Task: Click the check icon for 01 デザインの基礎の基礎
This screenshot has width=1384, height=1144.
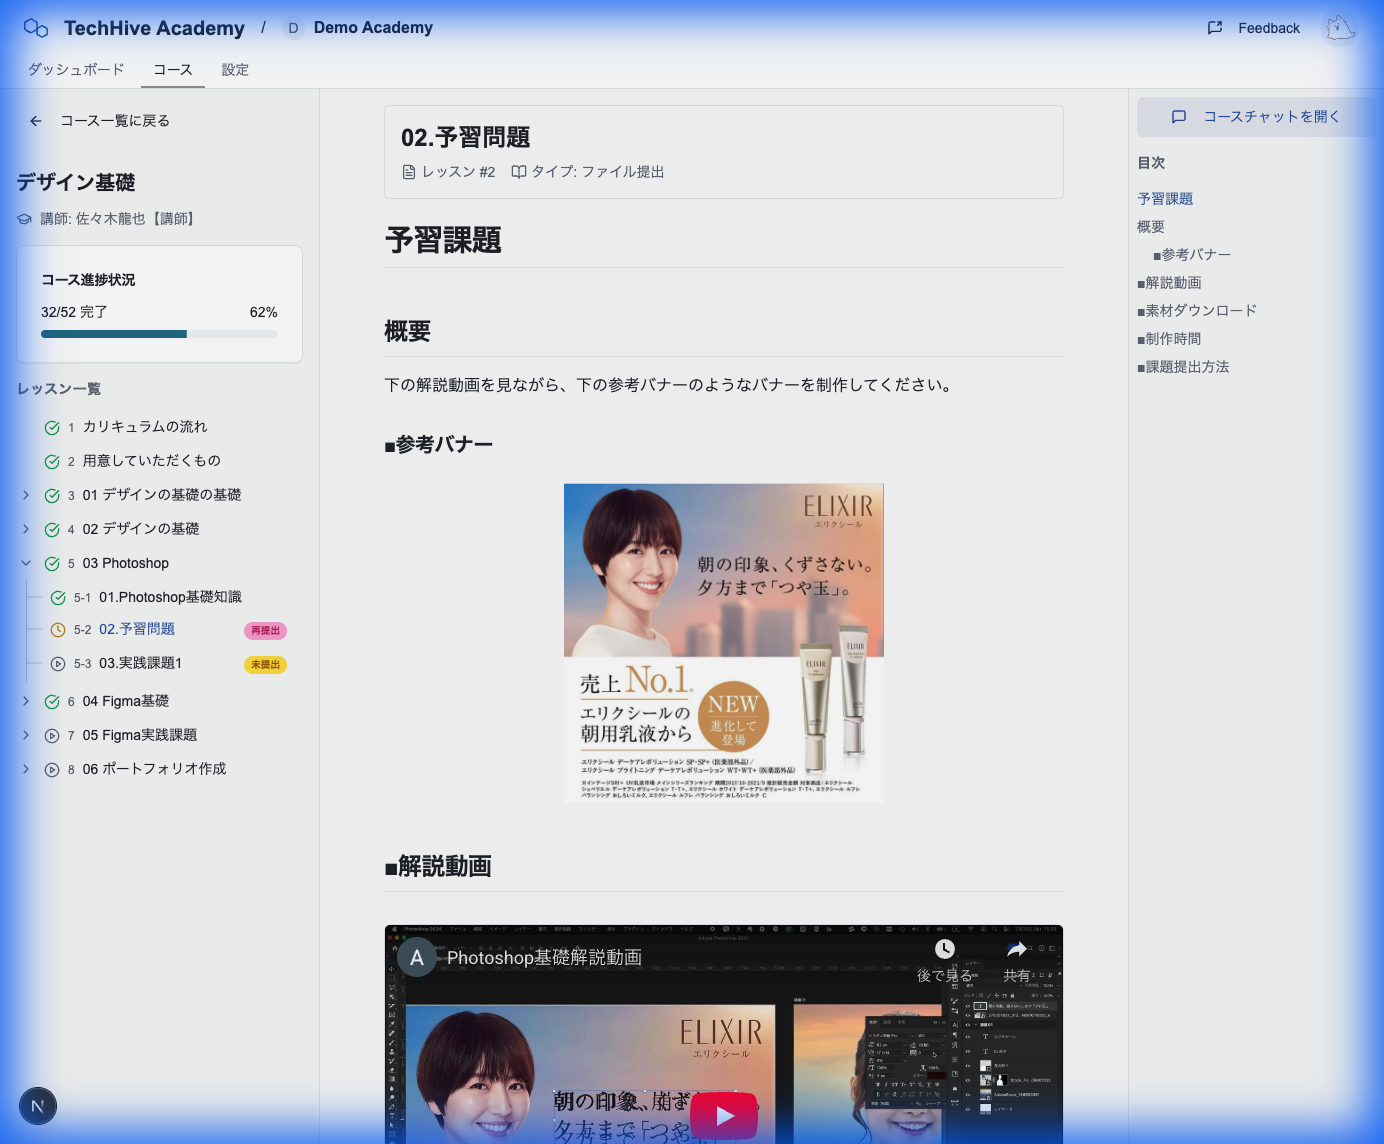Action: point(52,496)
